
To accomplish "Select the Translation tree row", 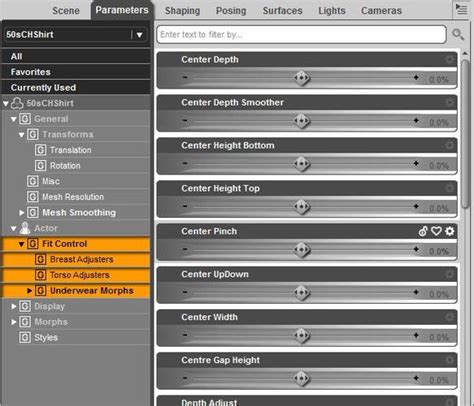I will coord(76,150).
